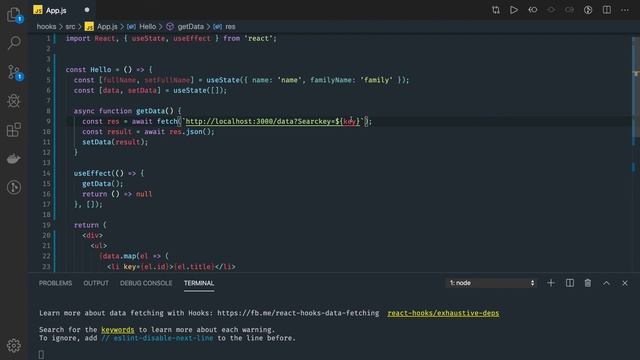Click the keywords link in terminal

pos(118,329)
